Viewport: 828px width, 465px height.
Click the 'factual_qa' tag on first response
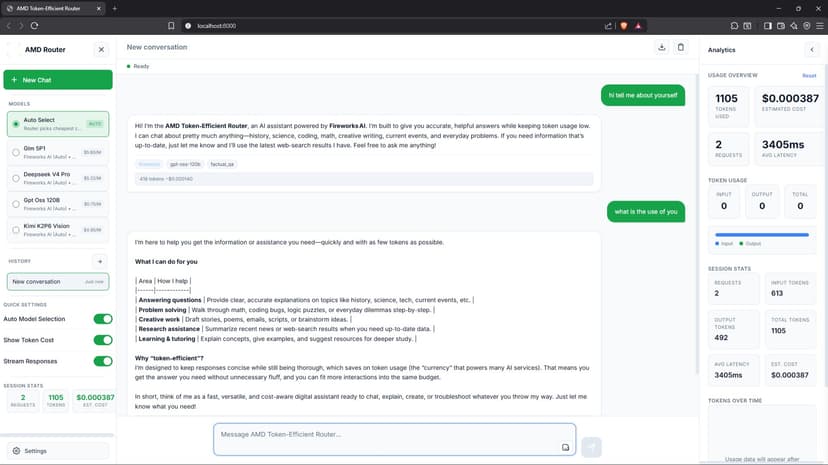tap(222, 164)
